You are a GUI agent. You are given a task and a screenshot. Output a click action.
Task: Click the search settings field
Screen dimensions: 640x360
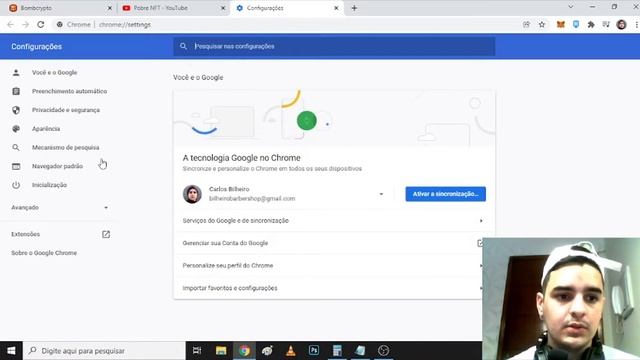tap(334, 46)
